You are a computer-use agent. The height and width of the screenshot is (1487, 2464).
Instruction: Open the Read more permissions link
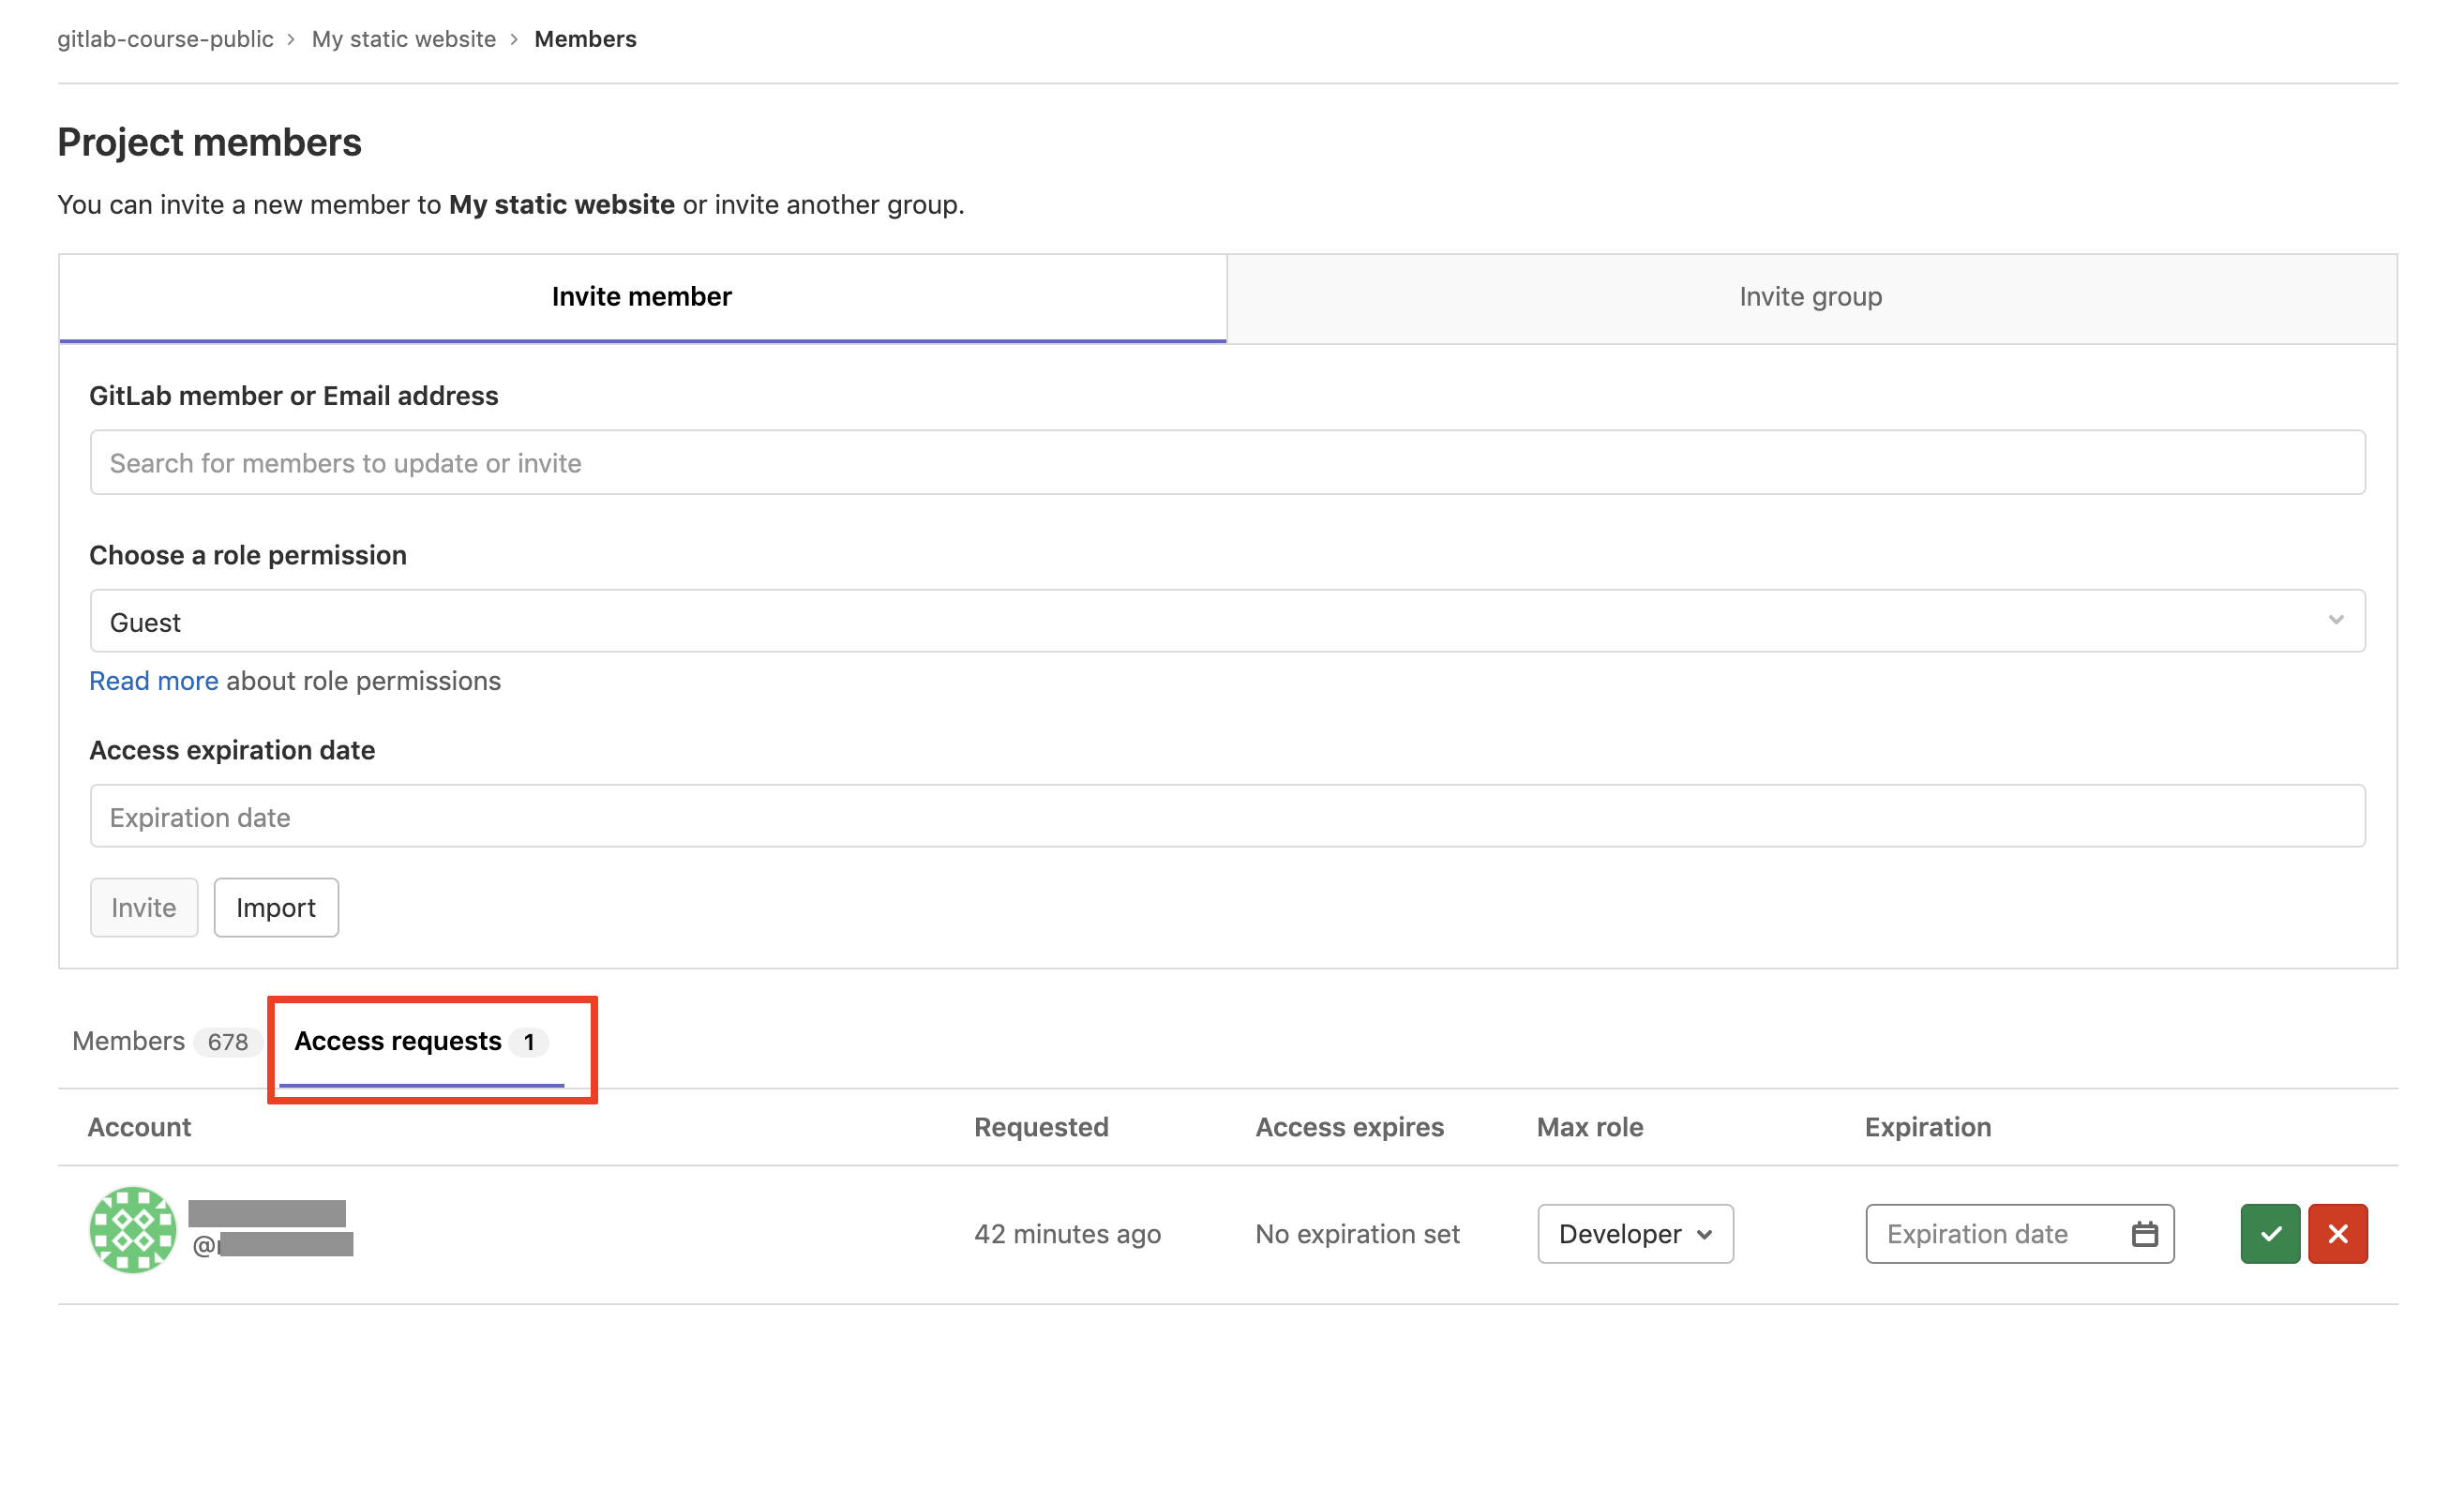point(153,681)
